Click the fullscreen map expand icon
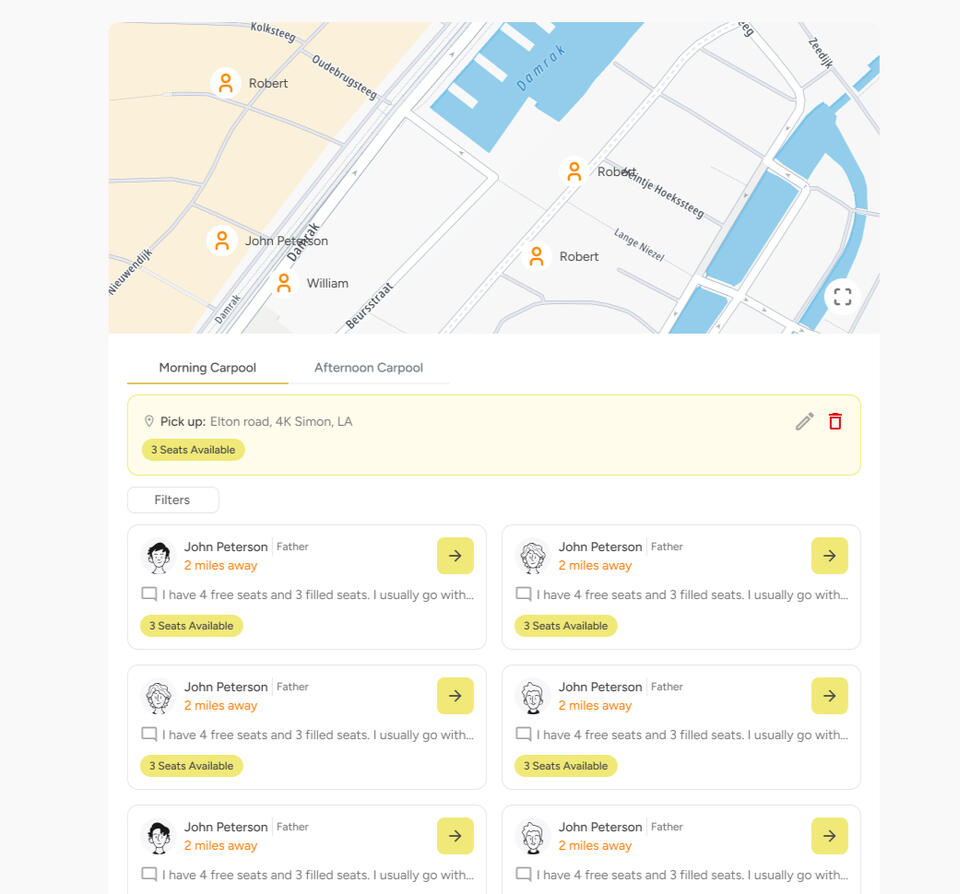The width and height of the screenshot is (960, 894). point(842,296)
